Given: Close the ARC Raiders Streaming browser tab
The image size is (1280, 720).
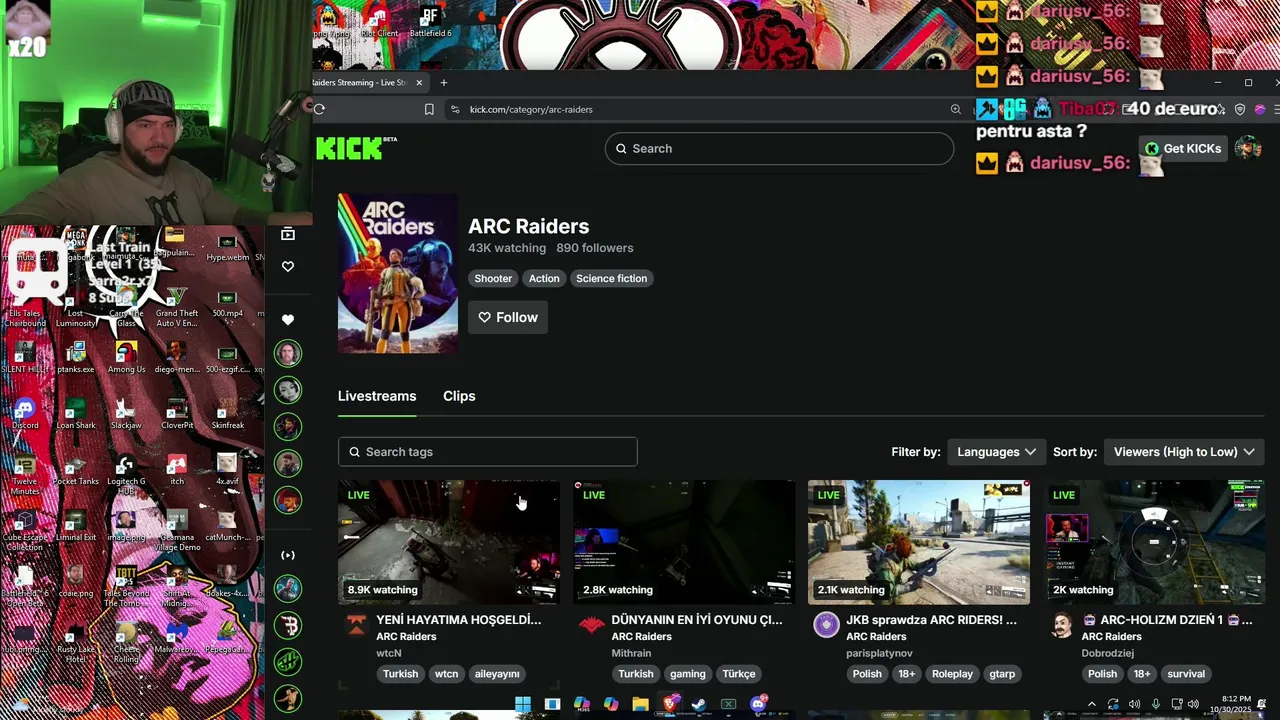Looking at the screenshot, I should [x=419, y=83].
